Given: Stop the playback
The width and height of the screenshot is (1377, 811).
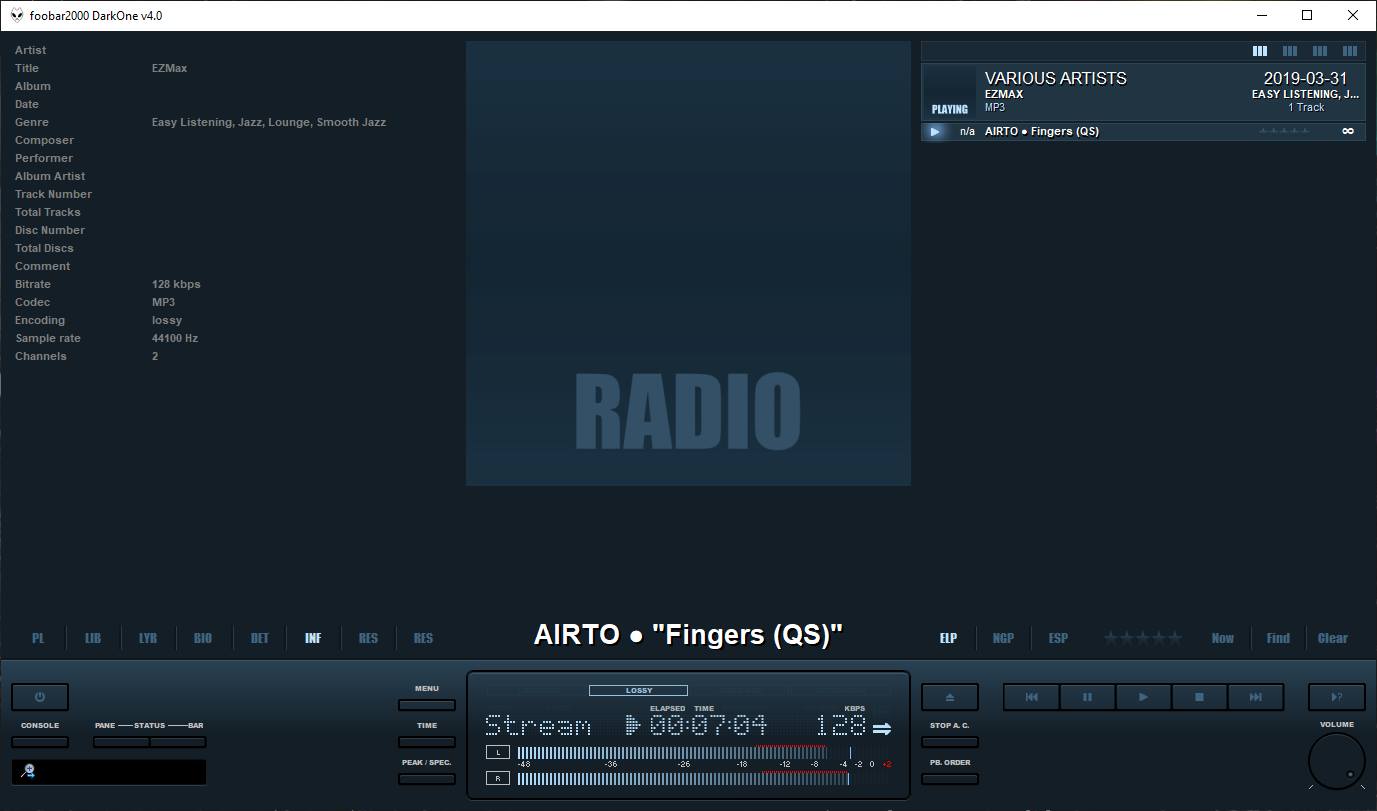Looking at the screenshot, I should tap(1199, 697).
